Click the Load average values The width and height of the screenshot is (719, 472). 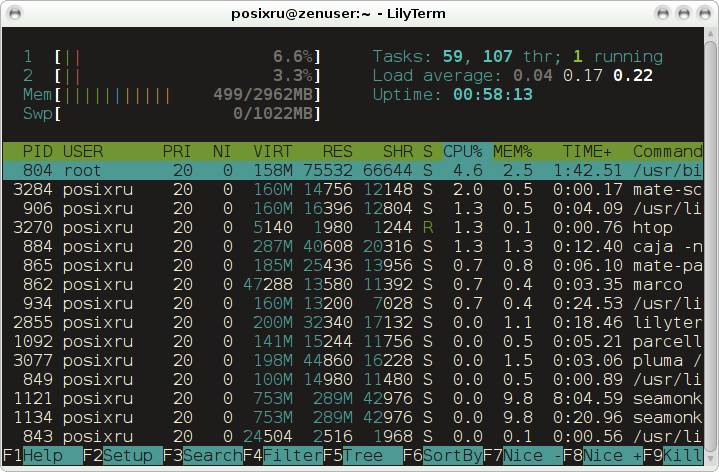[583, 76]
